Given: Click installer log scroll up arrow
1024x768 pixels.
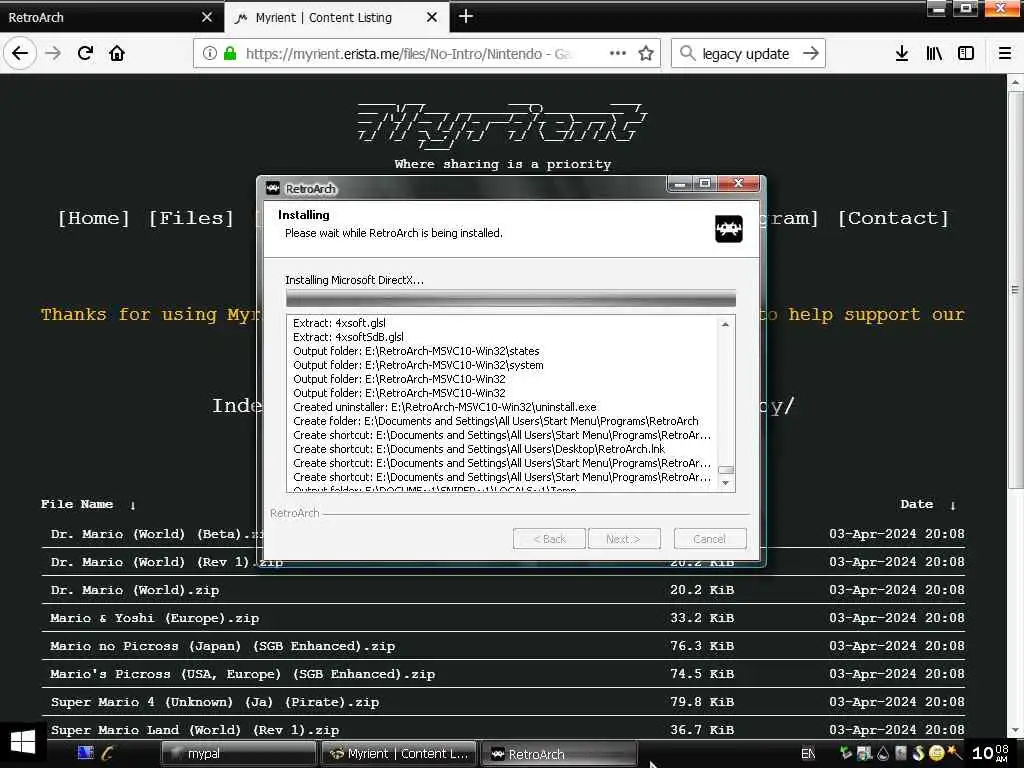Looking at the screenshot, I should 725,325.
